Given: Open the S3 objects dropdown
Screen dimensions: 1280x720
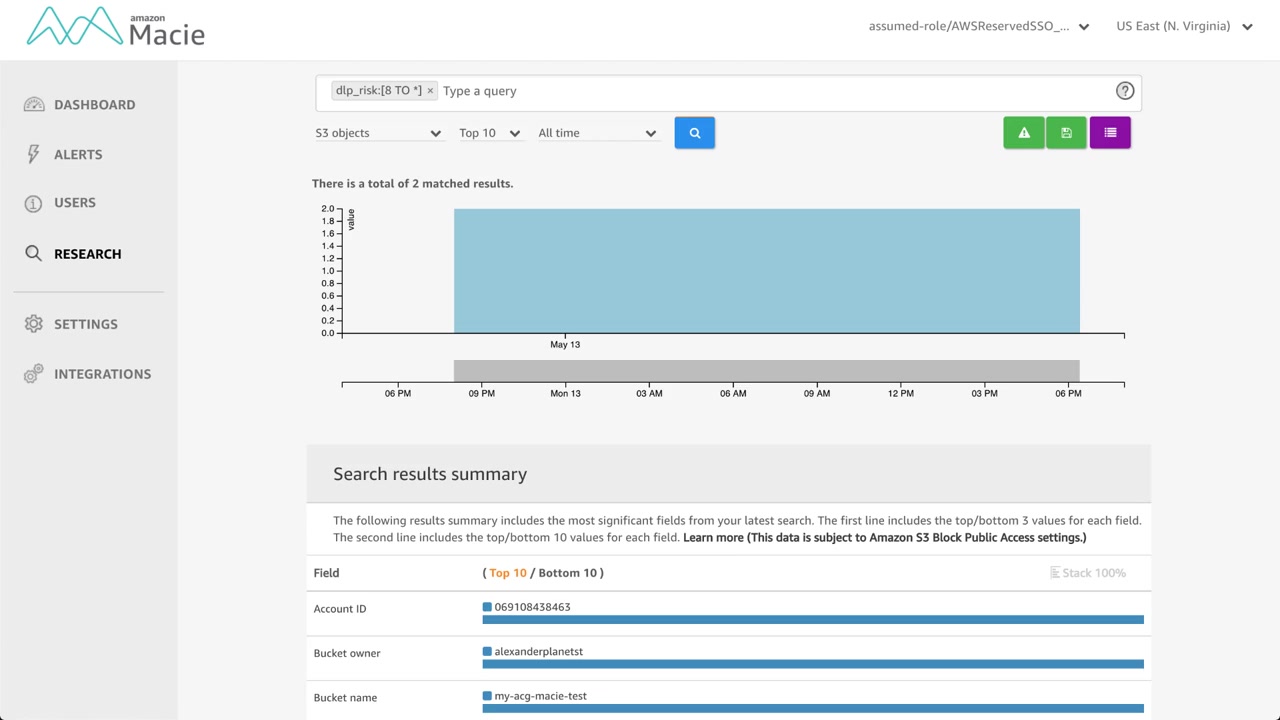Looking at the screenshot, I should click(378, 133).
